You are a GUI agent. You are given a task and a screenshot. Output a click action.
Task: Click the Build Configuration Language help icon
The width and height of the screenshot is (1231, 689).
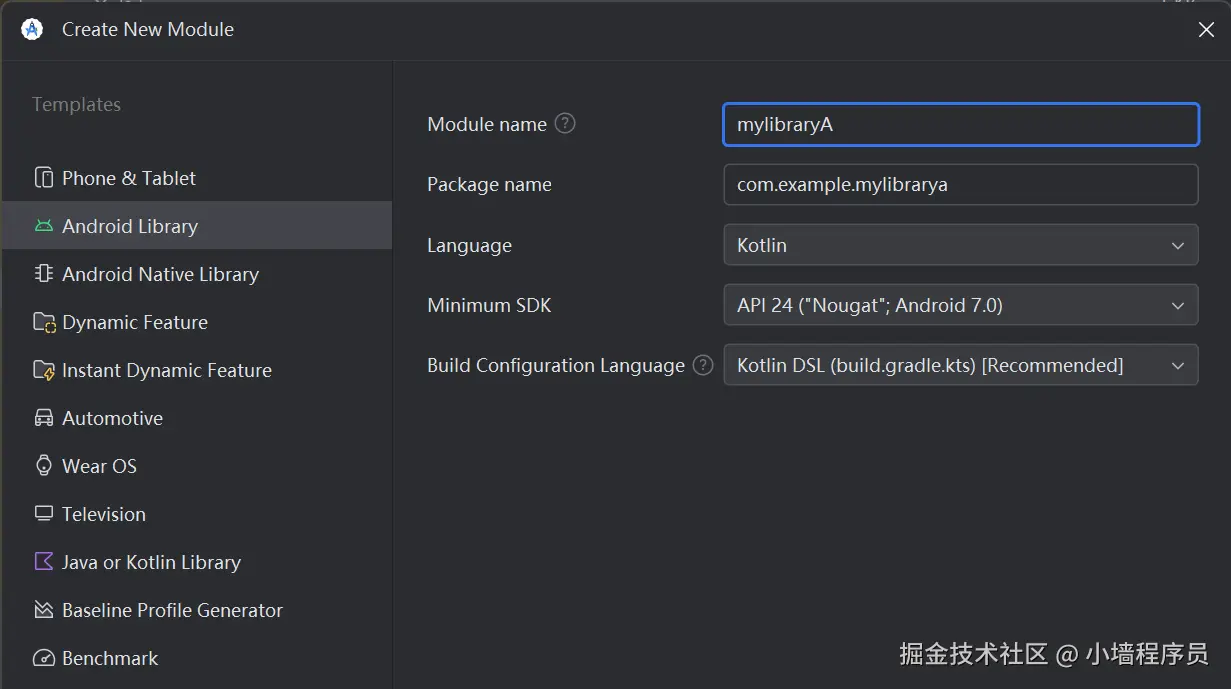click(x=703, y=365)
